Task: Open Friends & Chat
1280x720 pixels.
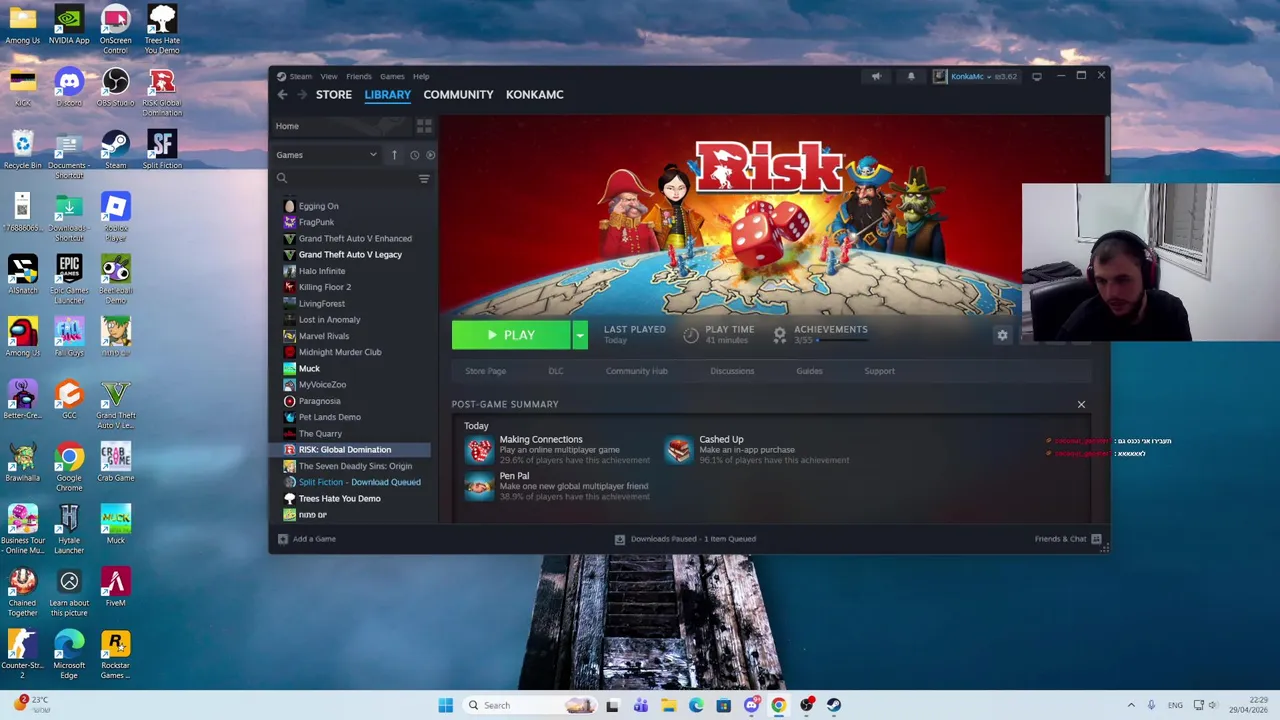Action: (x=1068, y=539)
